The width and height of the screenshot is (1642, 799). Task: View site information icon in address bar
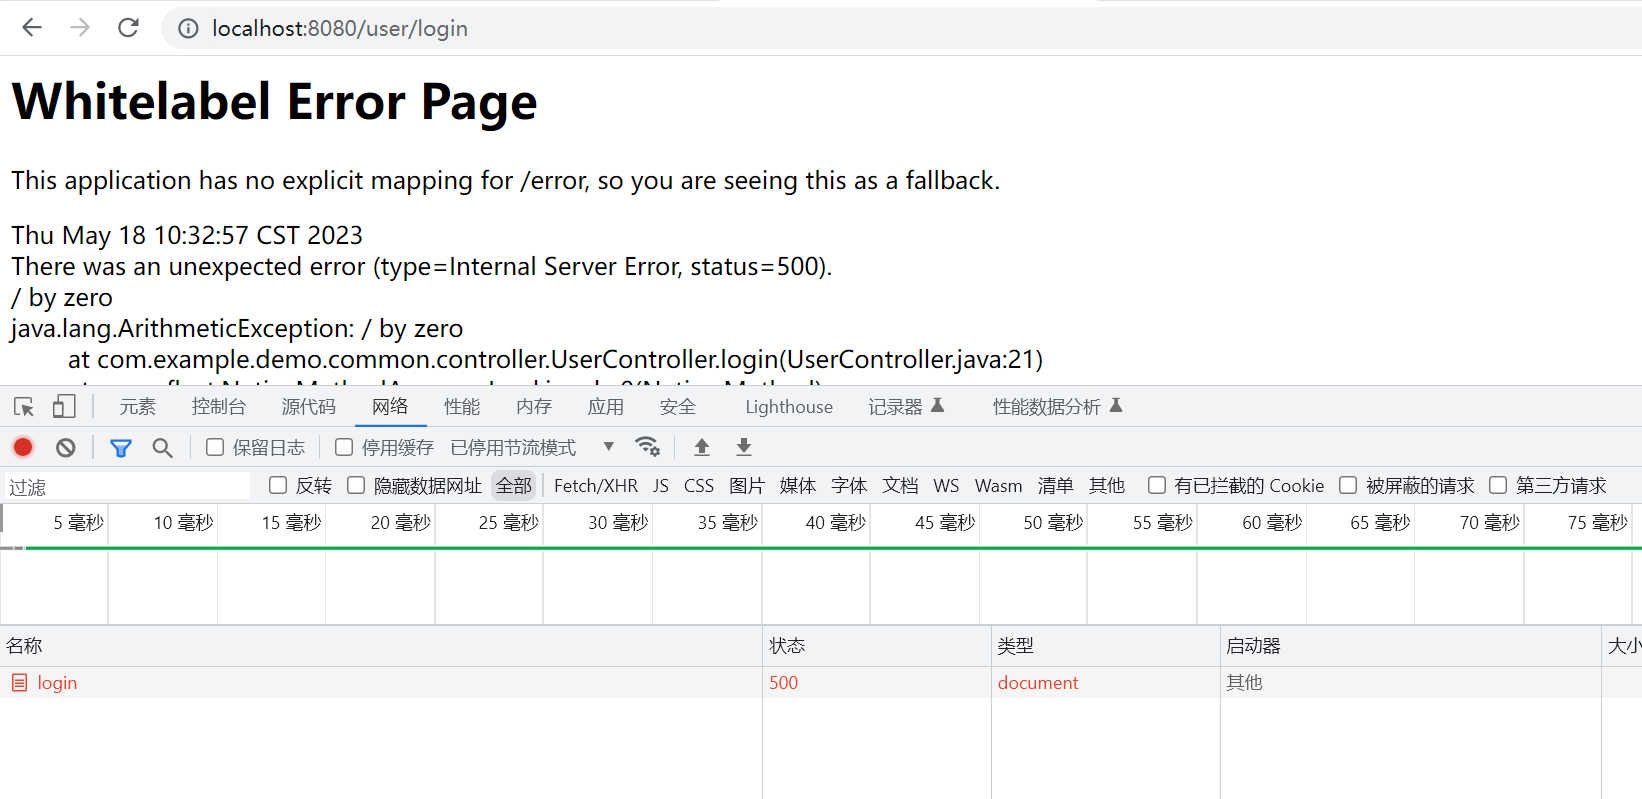coord(188,29)
